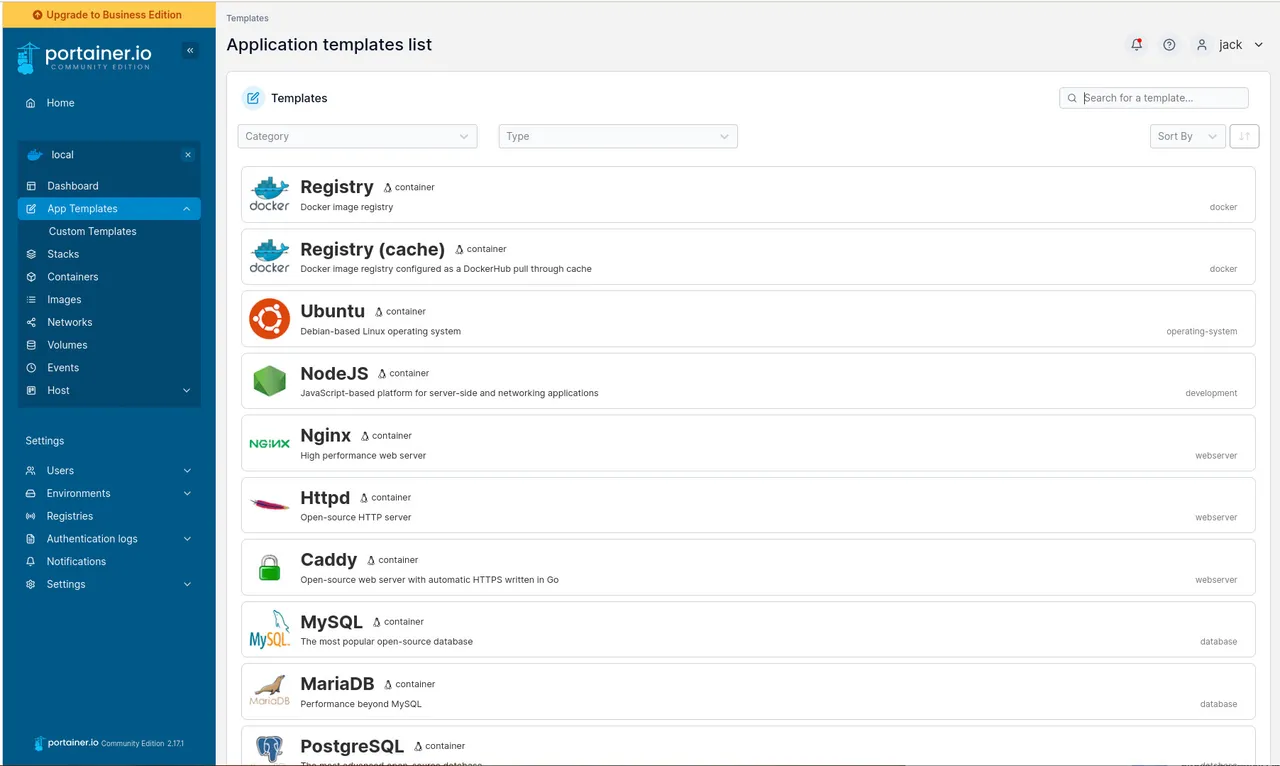Expand the Host menu chevron
This screenshot has width=1280, height=766.
(x=186, y=391)
